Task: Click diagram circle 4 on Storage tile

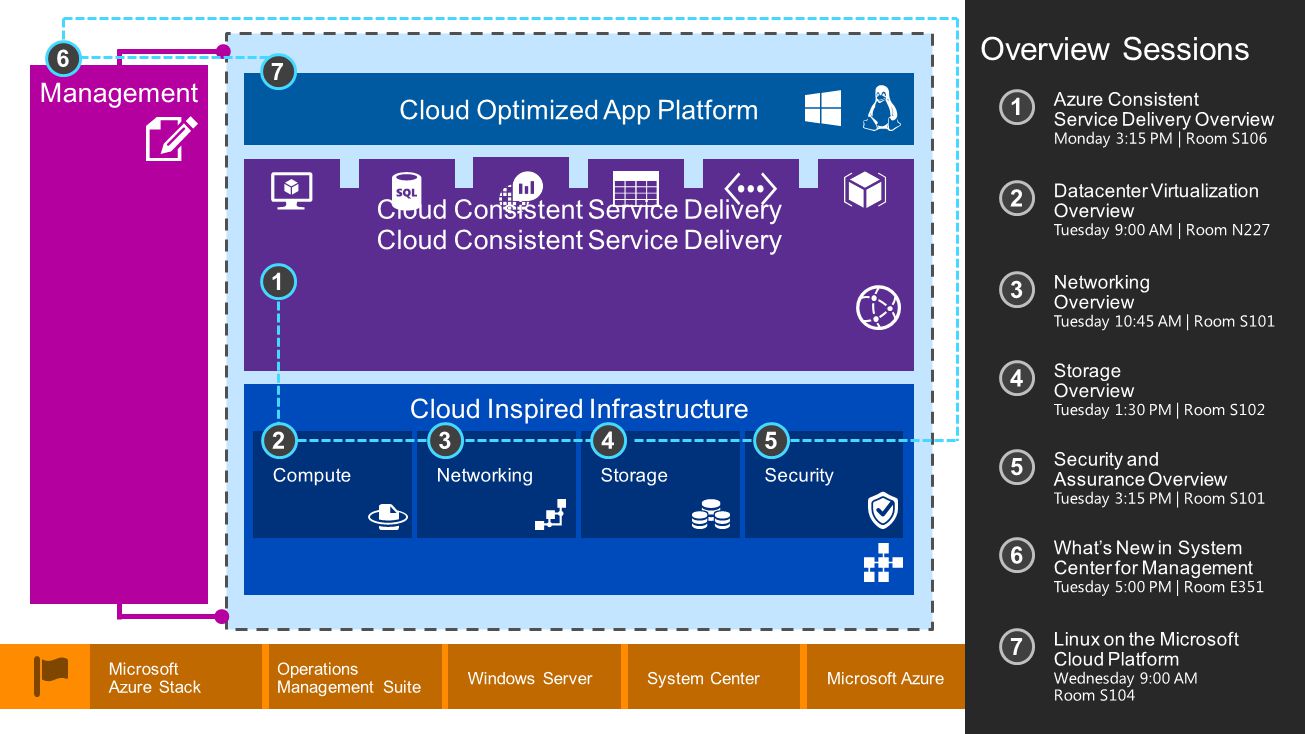Action: tap(608, 440)
